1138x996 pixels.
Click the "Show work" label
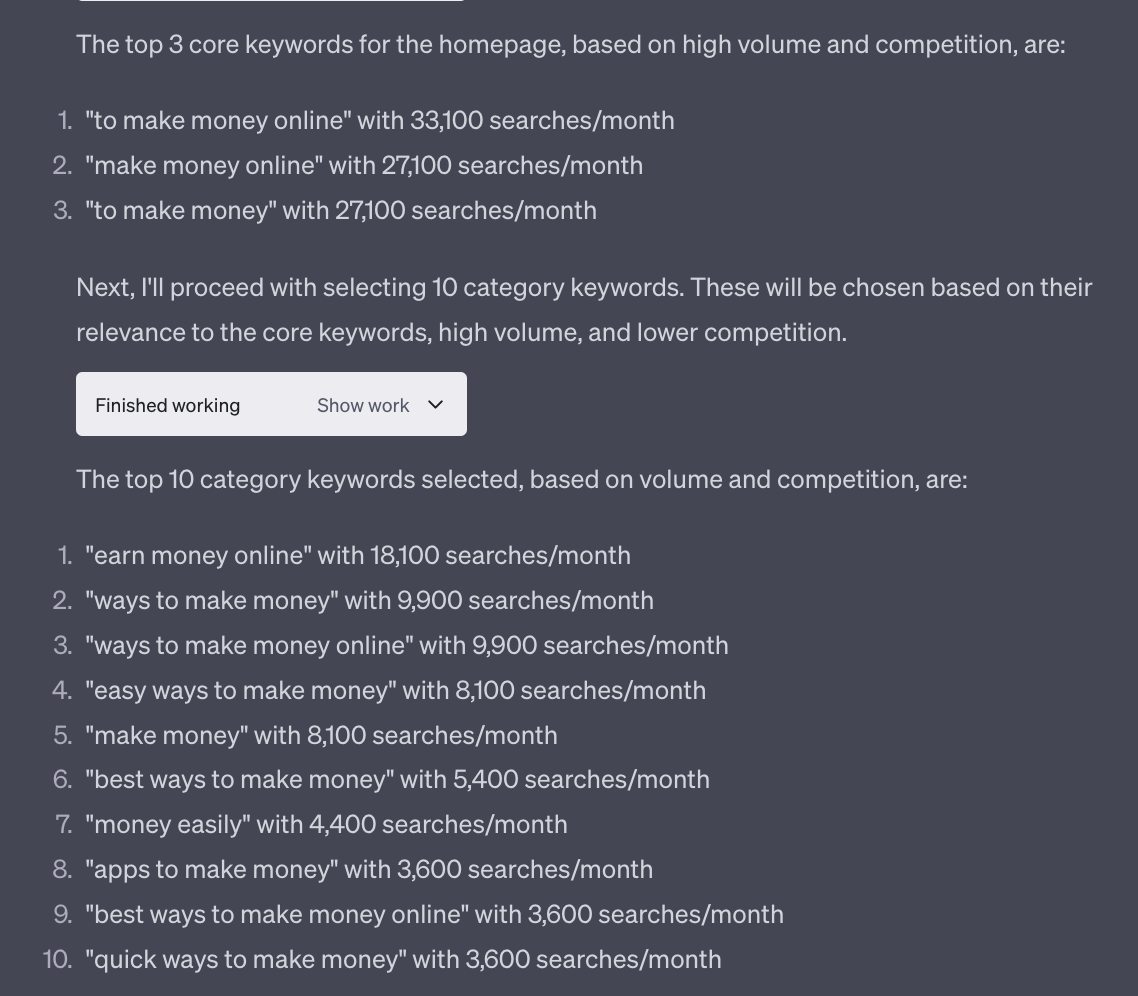coord(362,405)
